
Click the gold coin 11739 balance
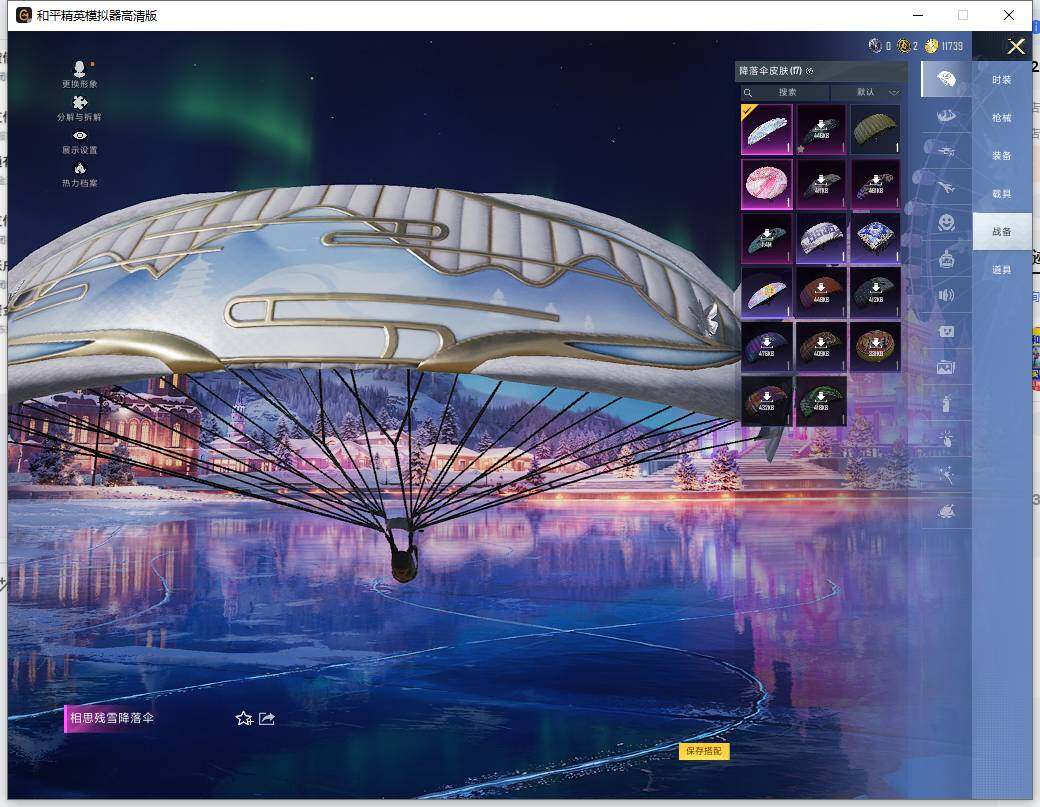pyautogui.click(x=944, y=46)
